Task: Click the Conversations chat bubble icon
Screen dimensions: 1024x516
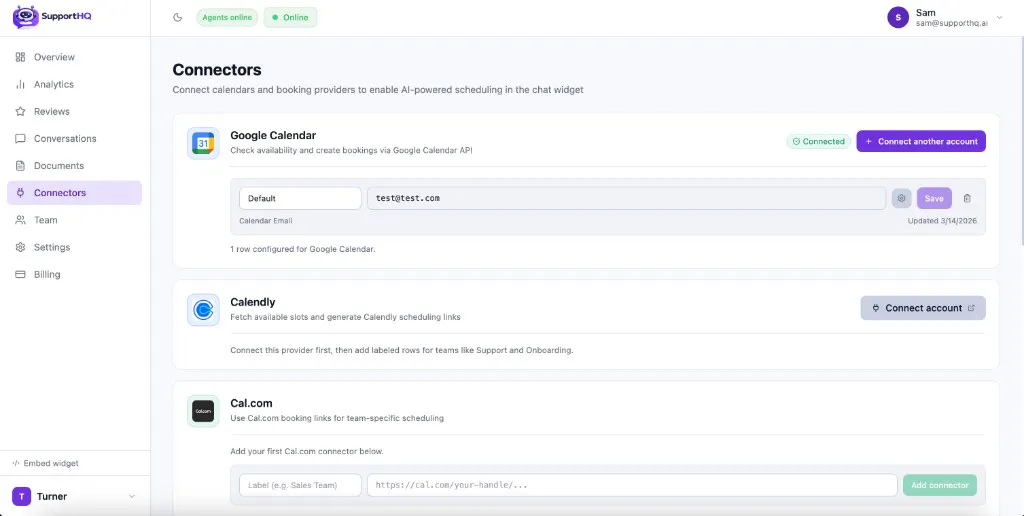Action: (x=20, y=138)
